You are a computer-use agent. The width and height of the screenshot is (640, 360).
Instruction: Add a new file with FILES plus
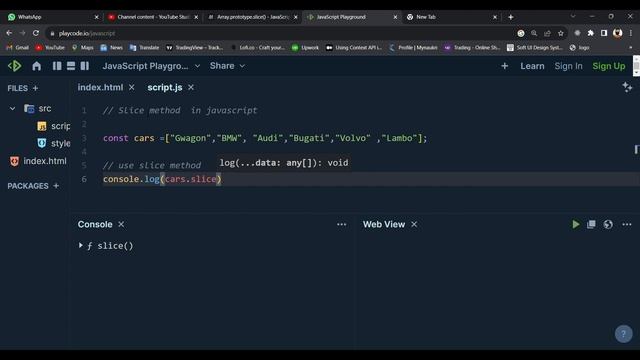[36, 88]
